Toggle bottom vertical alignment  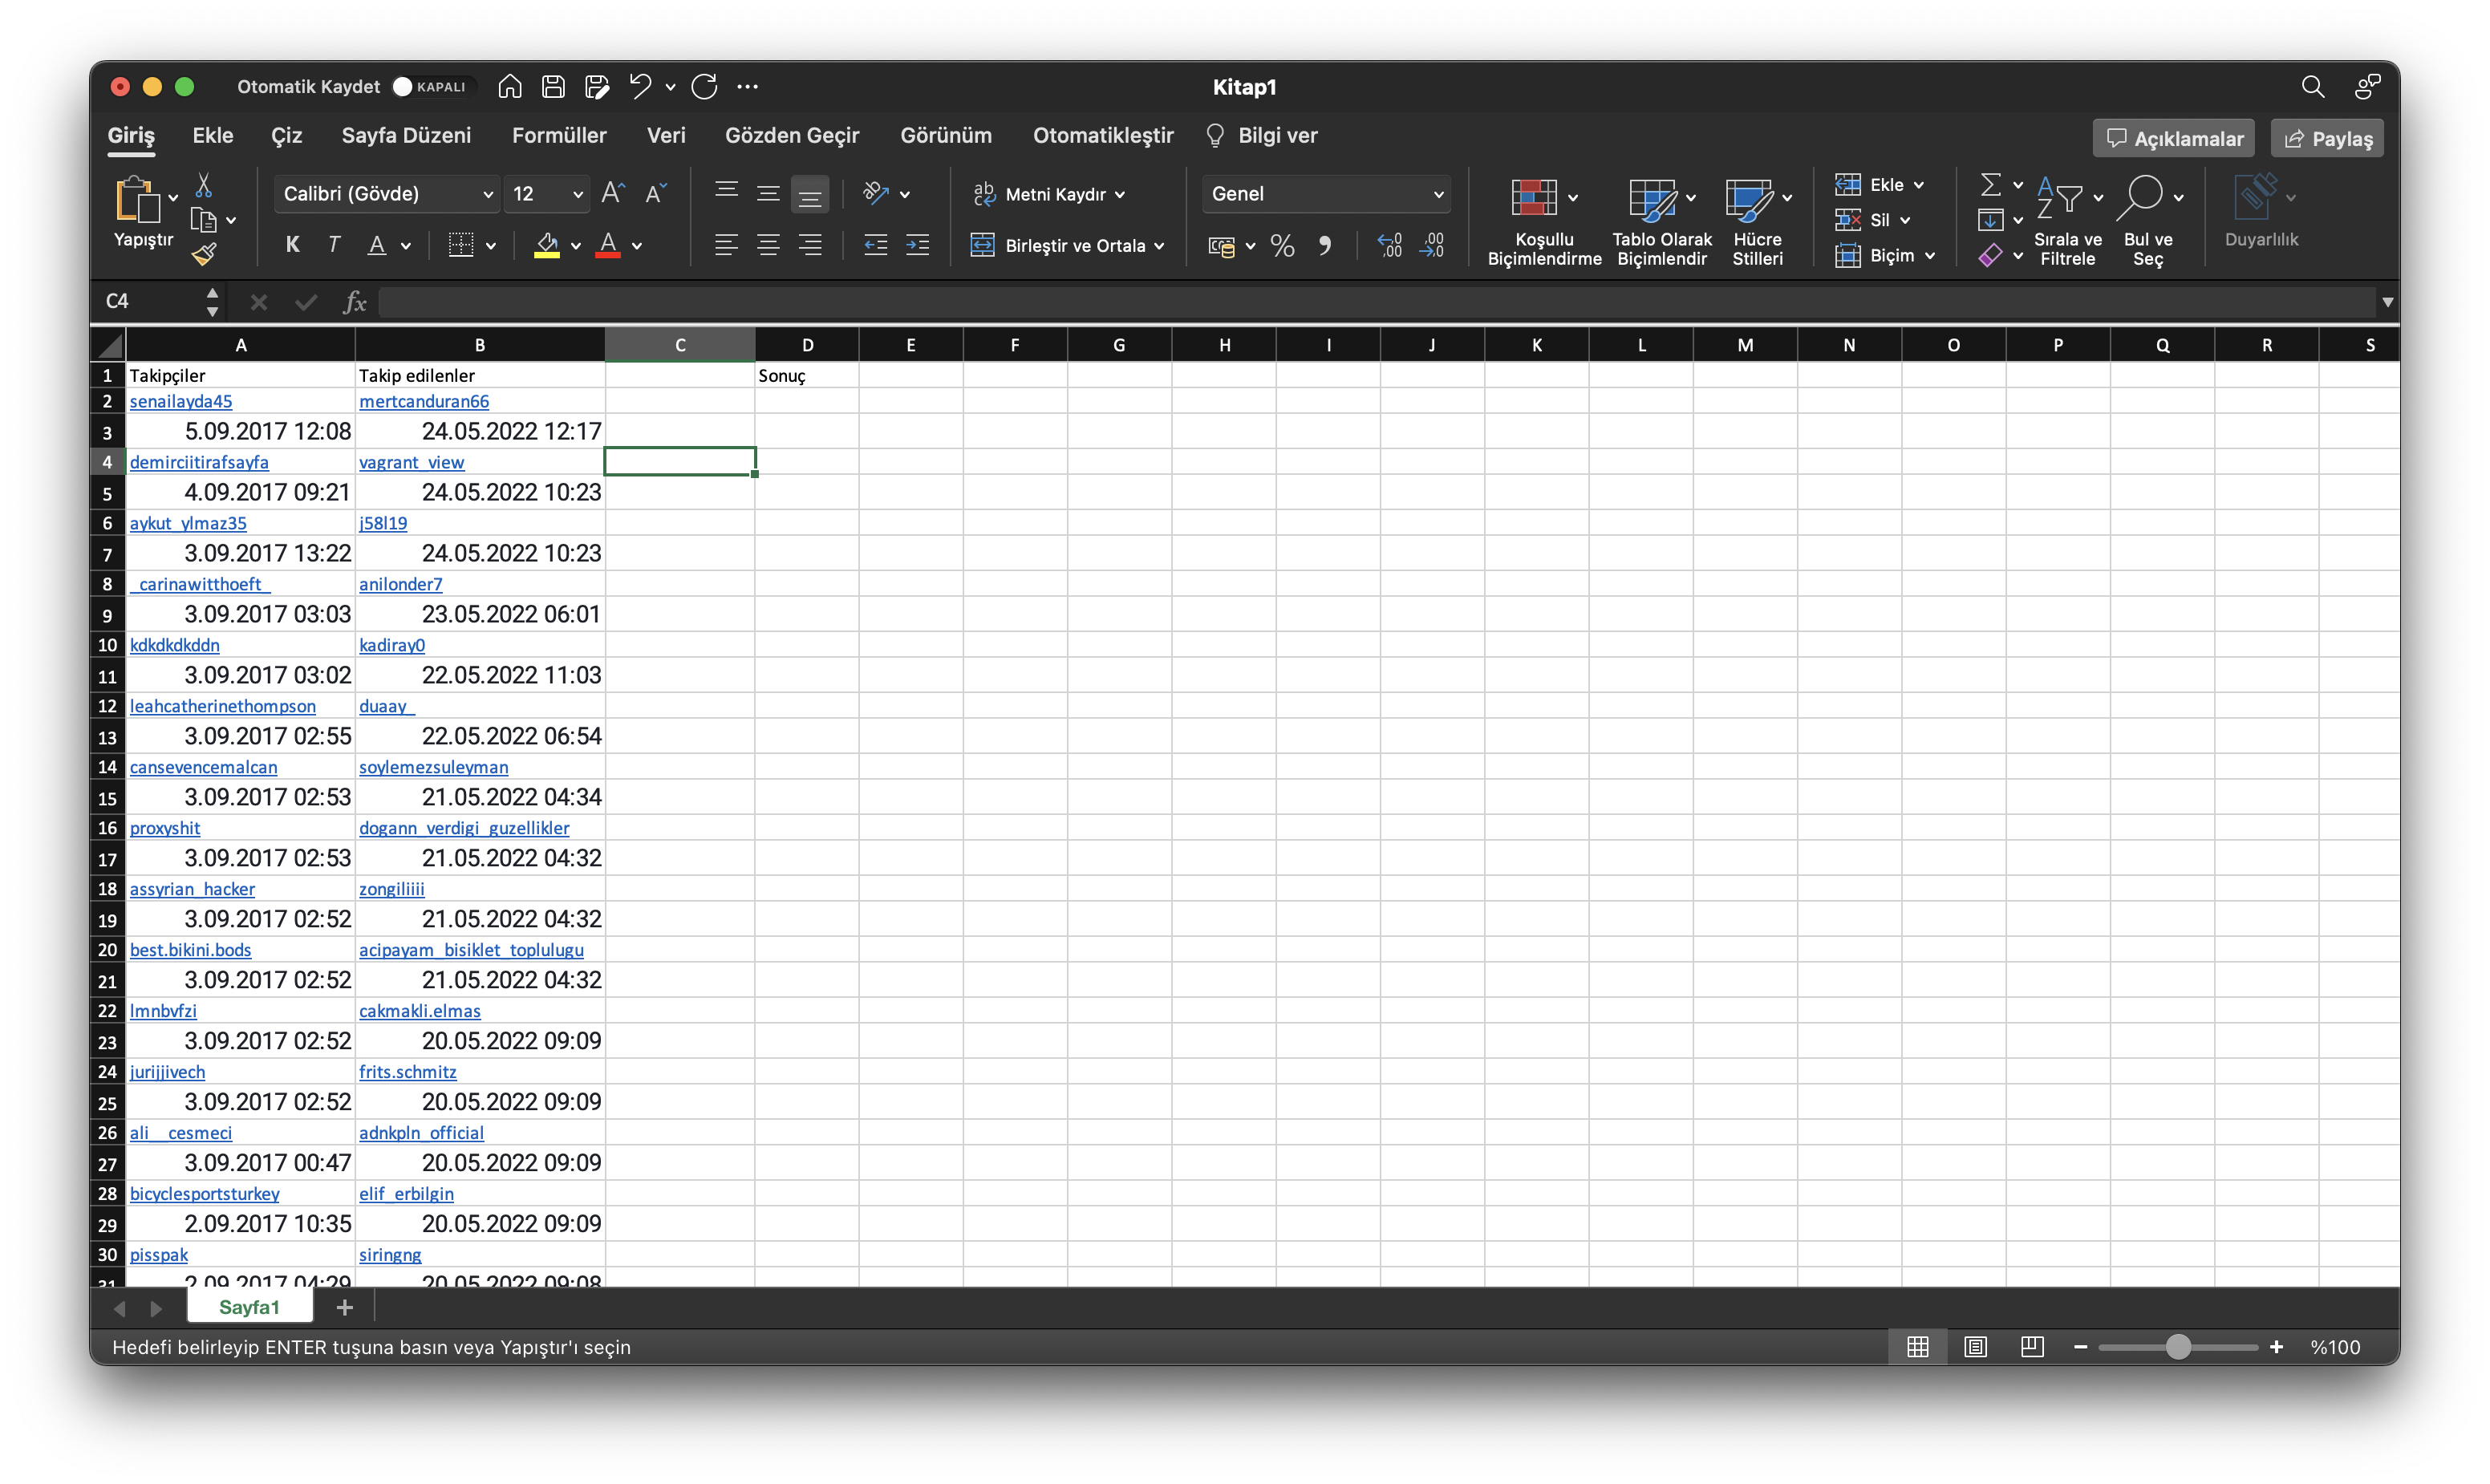811,194
